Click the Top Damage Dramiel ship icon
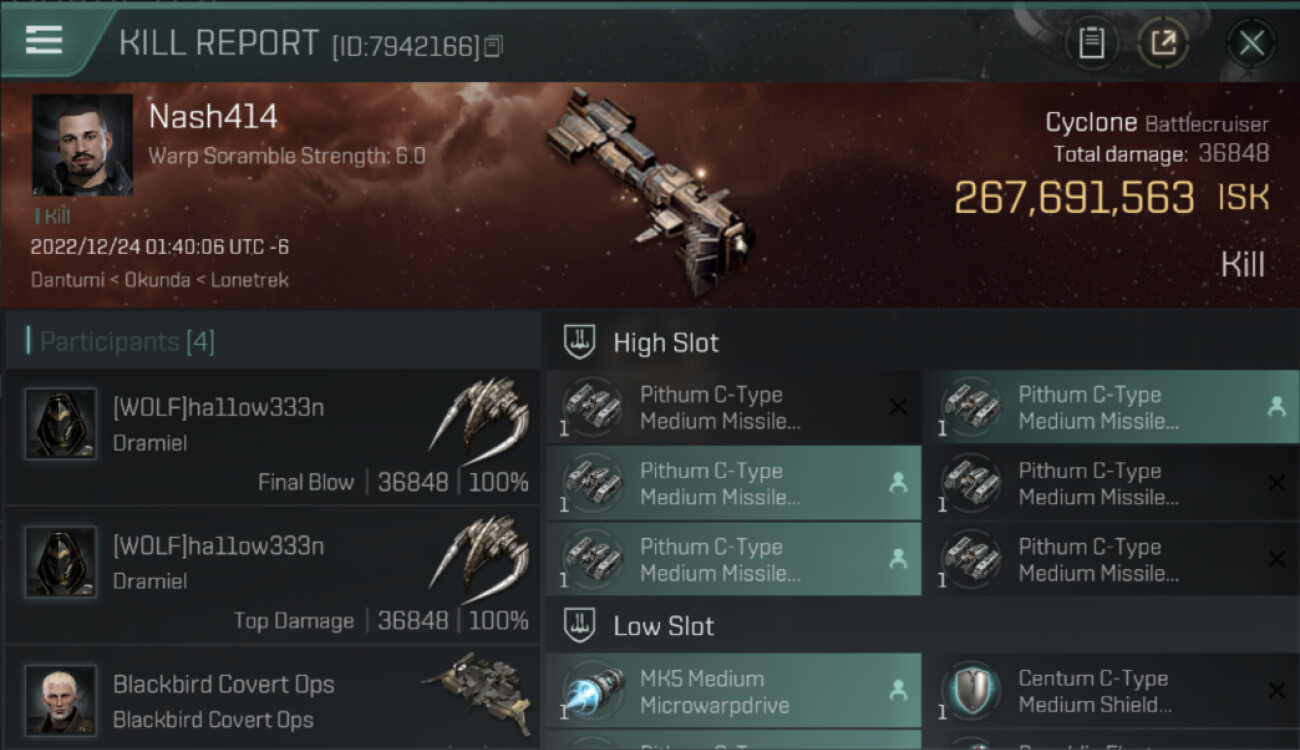 (479, 561)
